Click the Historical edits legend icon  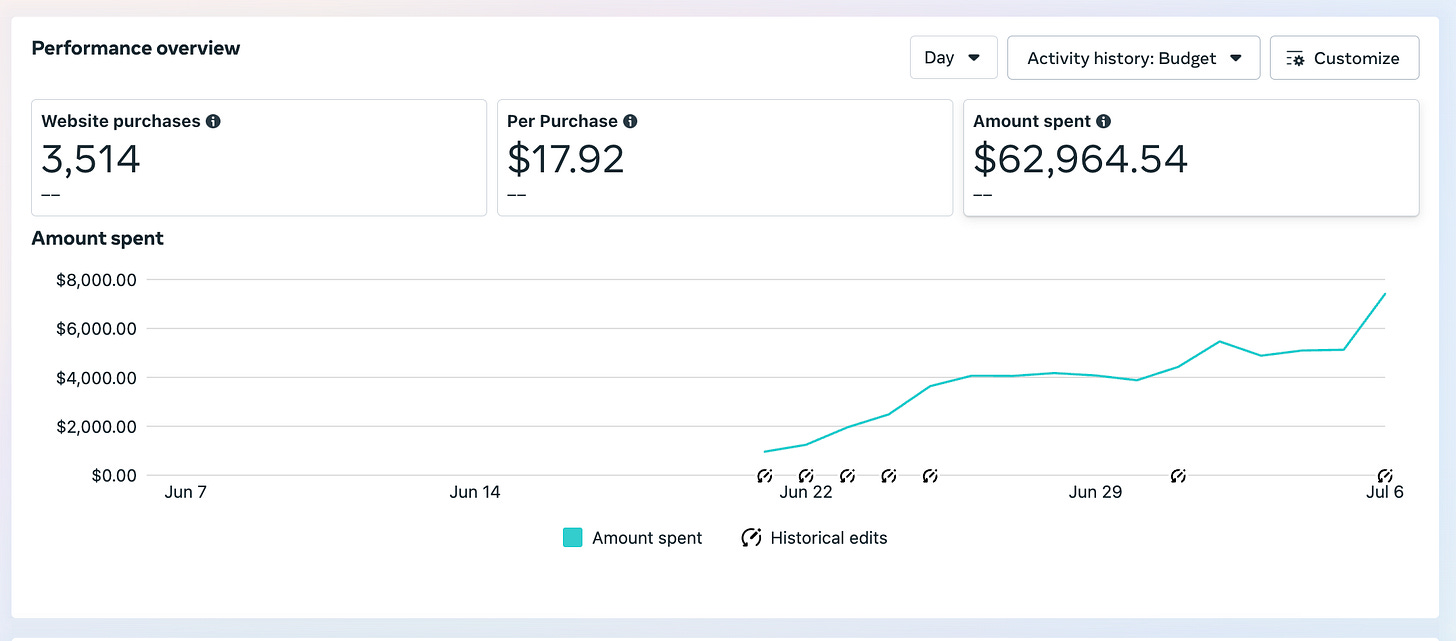pyautogui.click(x=751, y=538)
